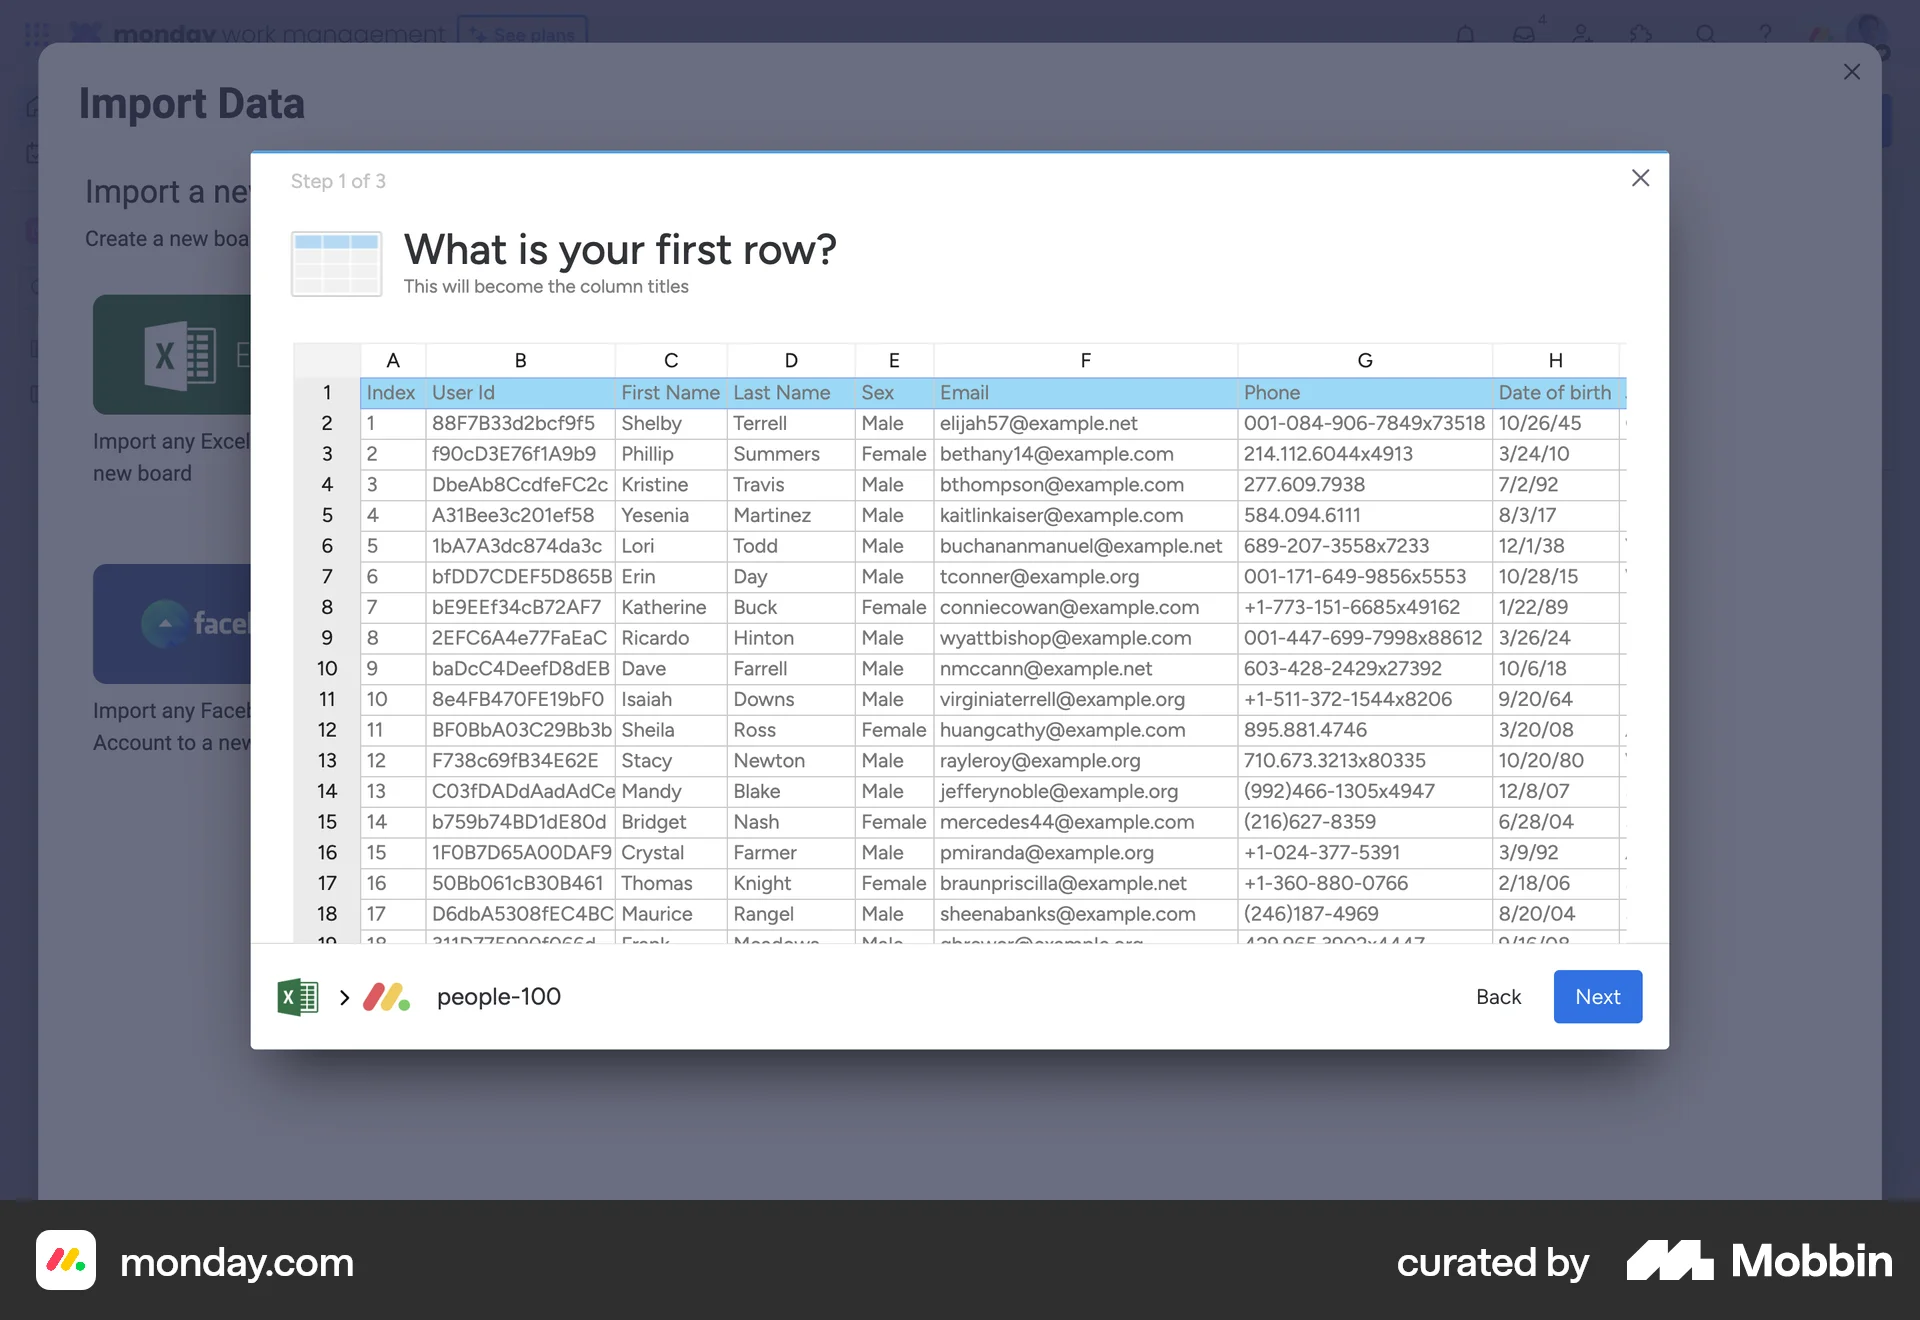Open the apps marketplace puzzle icon

coord(1641,33)
